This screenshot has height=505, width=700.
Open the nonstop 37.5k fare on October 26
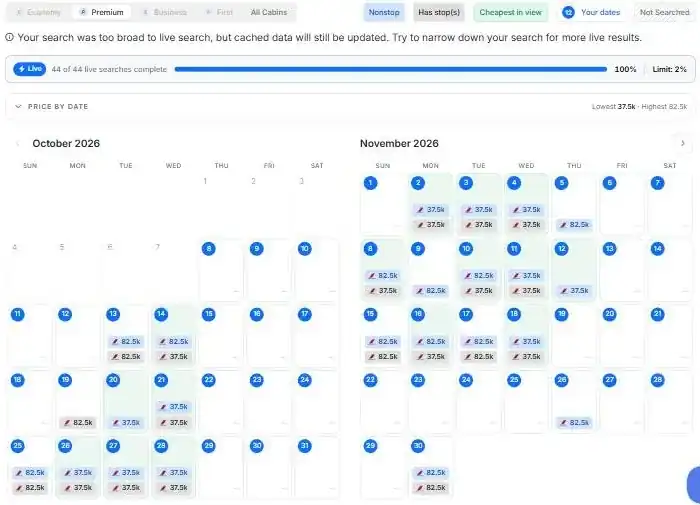(78, 472)
